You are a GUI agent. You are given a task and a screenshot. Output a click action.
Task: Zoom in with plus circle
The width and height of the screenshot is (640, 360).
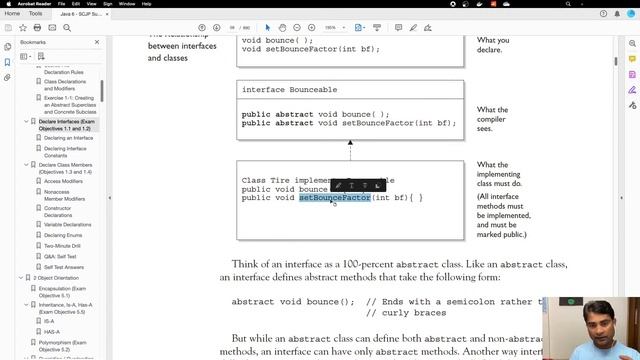coord(311,28)
